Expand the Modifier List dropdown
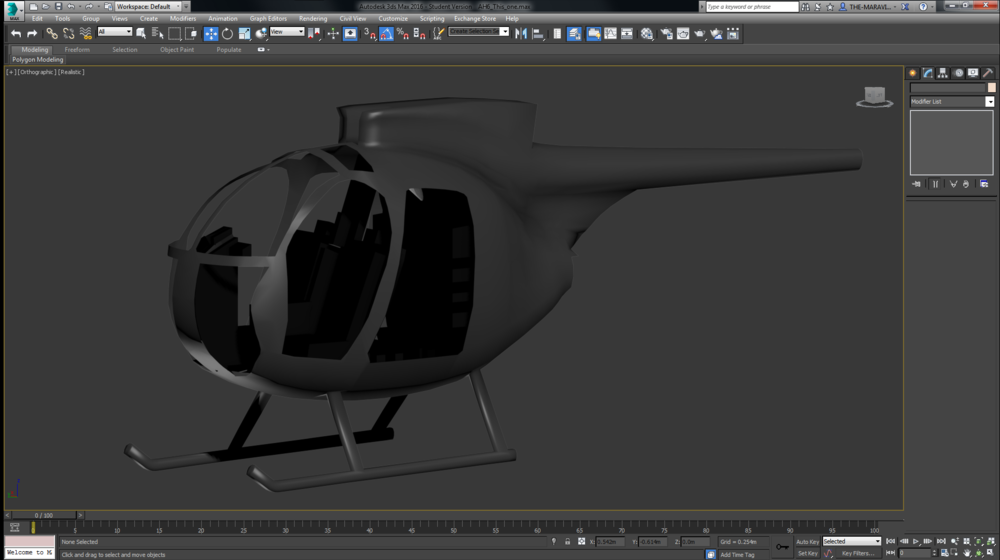Viewport: 1000px width, 560px height. [989, 102]
